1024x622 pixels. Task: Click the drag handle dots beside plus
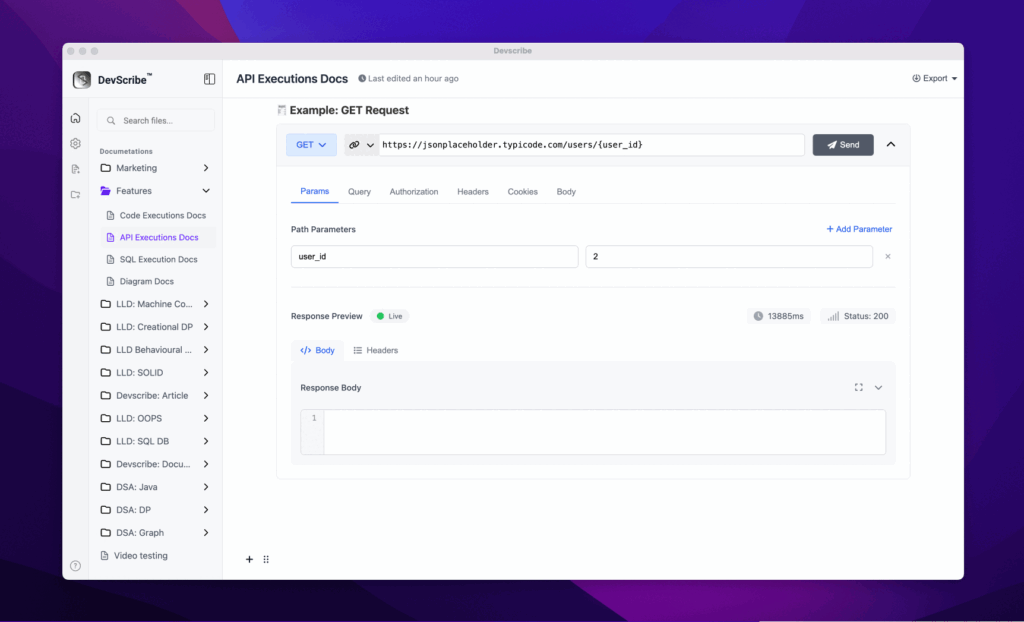click(266, 559)
